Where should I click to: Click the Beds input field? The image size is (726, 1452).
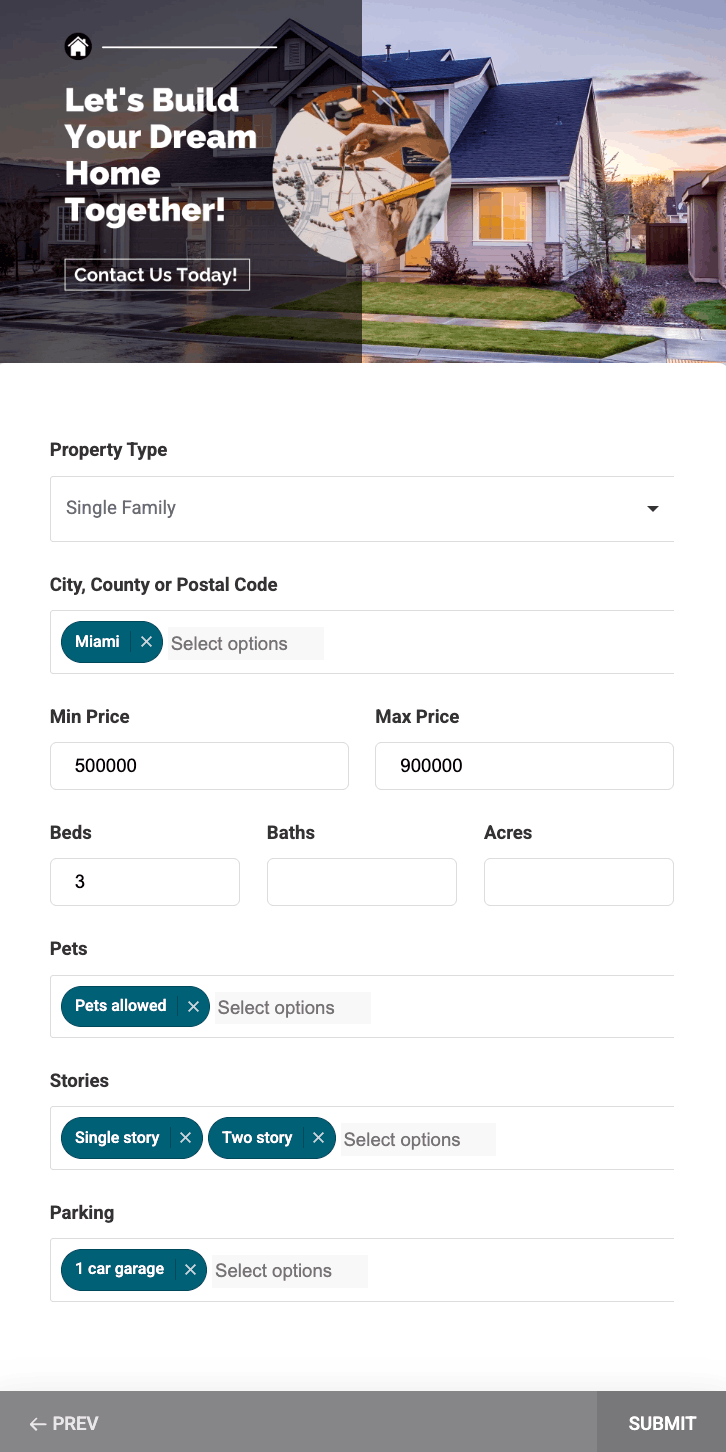[145, 882]
